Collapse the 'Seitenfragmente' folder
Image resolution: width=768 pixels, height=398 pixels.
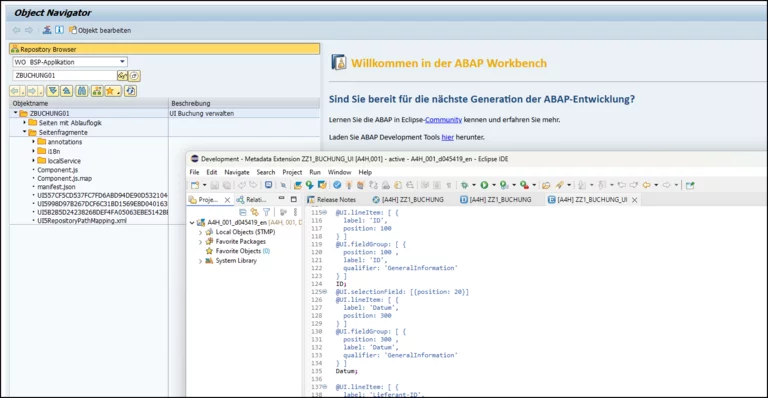[24, 132]
